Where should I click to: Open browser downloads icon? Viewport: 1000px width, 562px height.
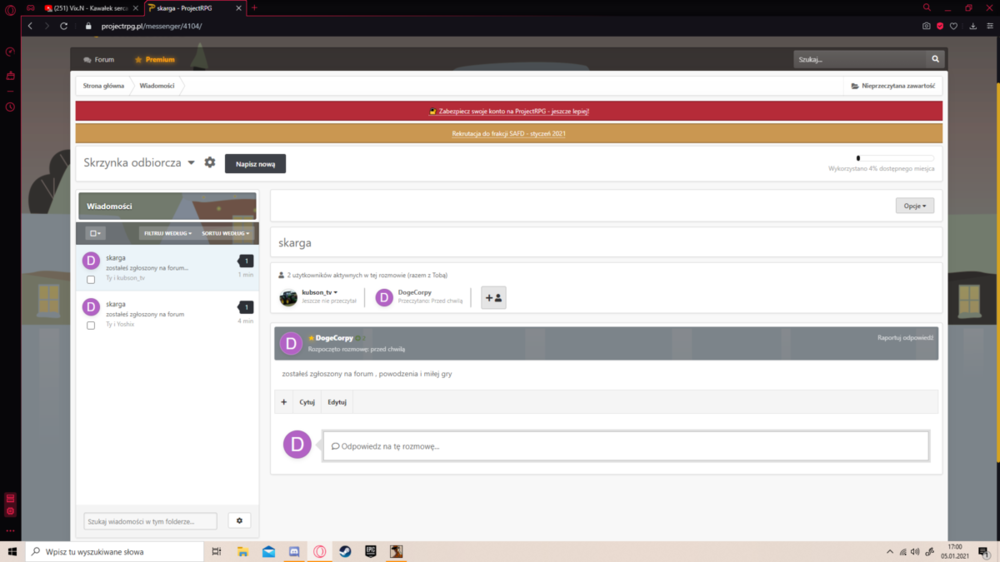(973, 26)
